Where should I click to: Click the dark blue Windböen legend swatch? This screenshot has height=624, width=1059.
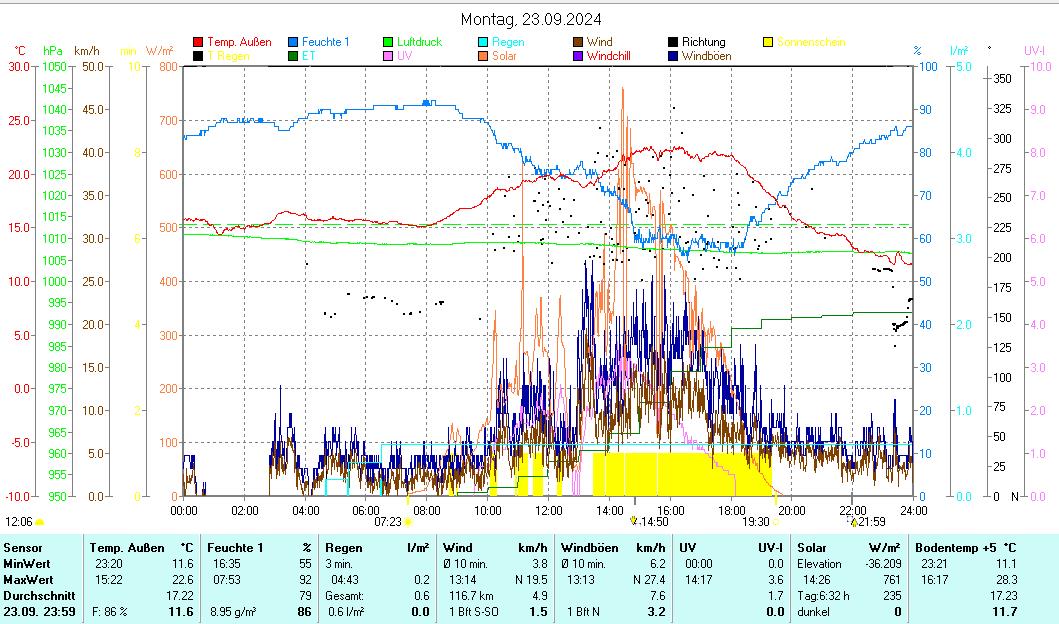coord(673,56)
